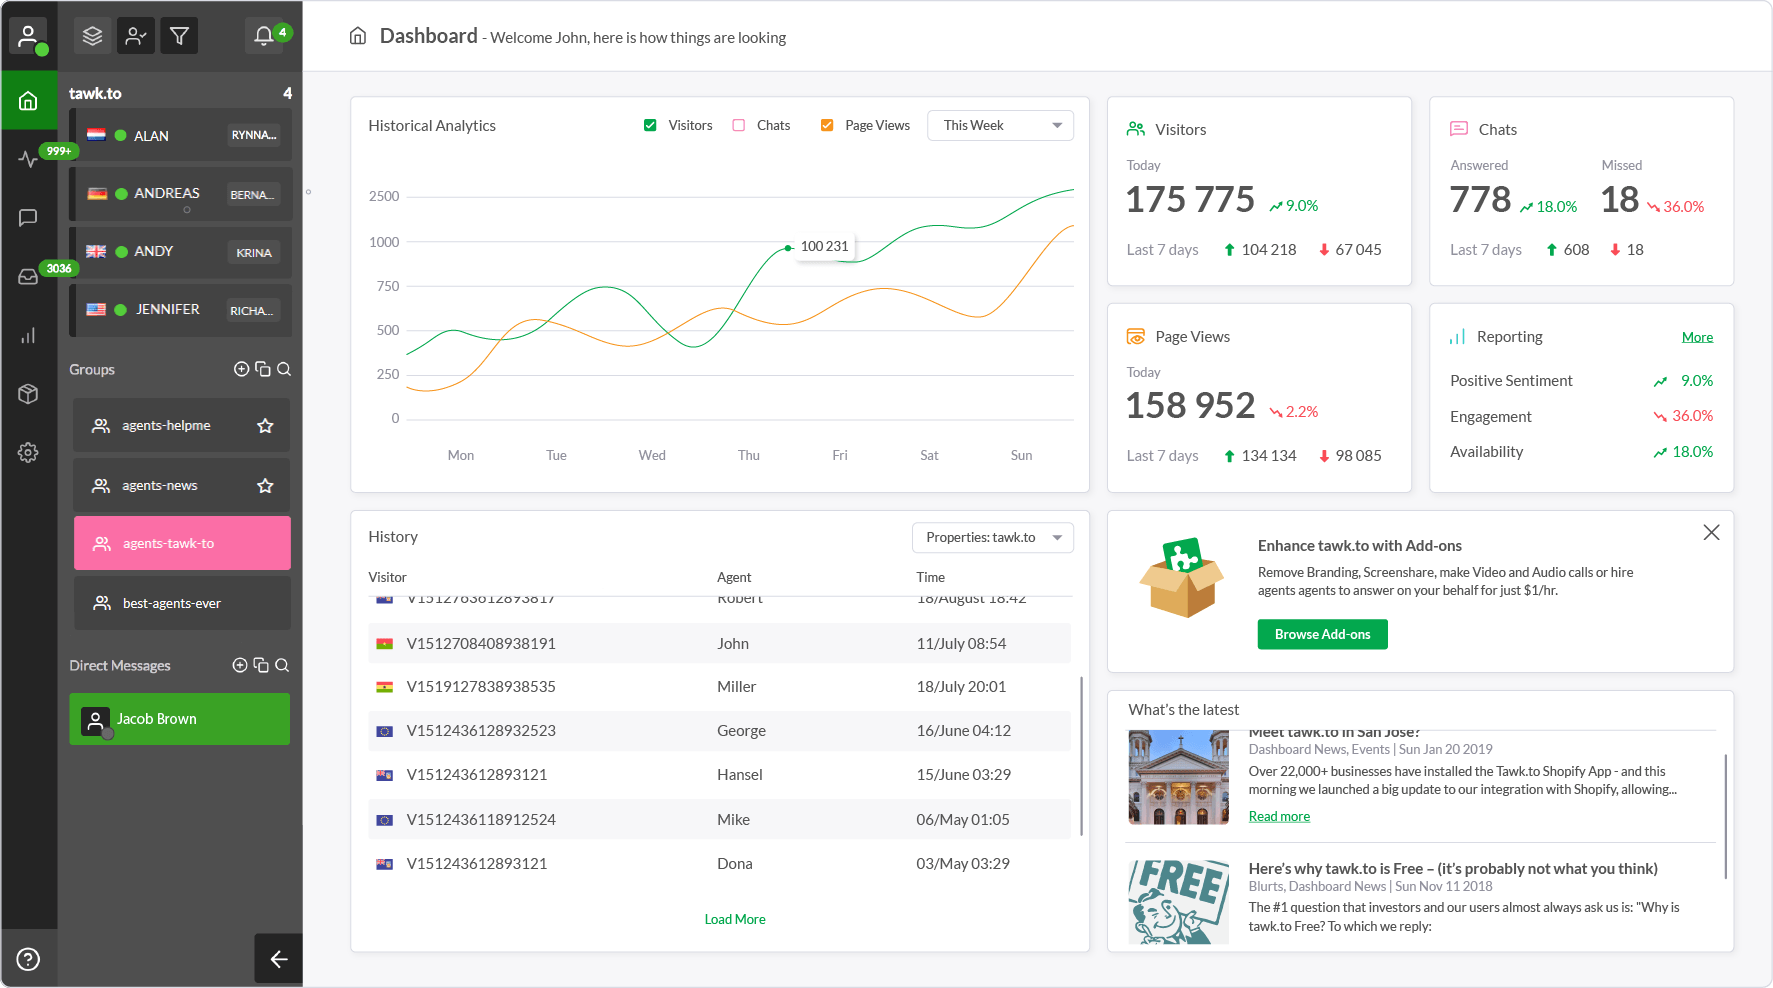
Task: Click the Browse Add-ons button
Action: pos(1322,634)
